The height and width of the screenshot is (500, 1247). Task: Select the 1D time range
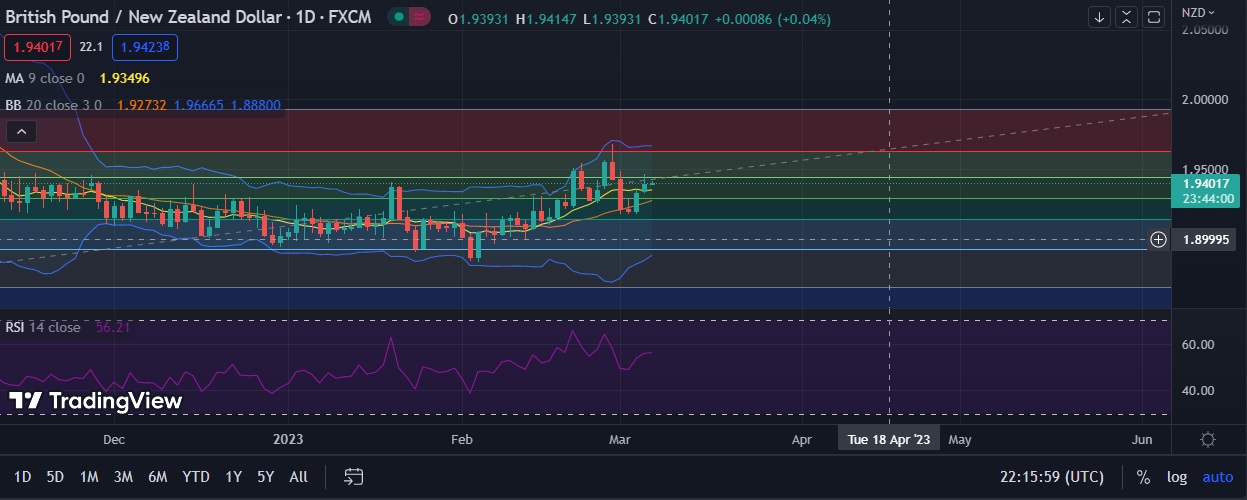pos(22,477)
